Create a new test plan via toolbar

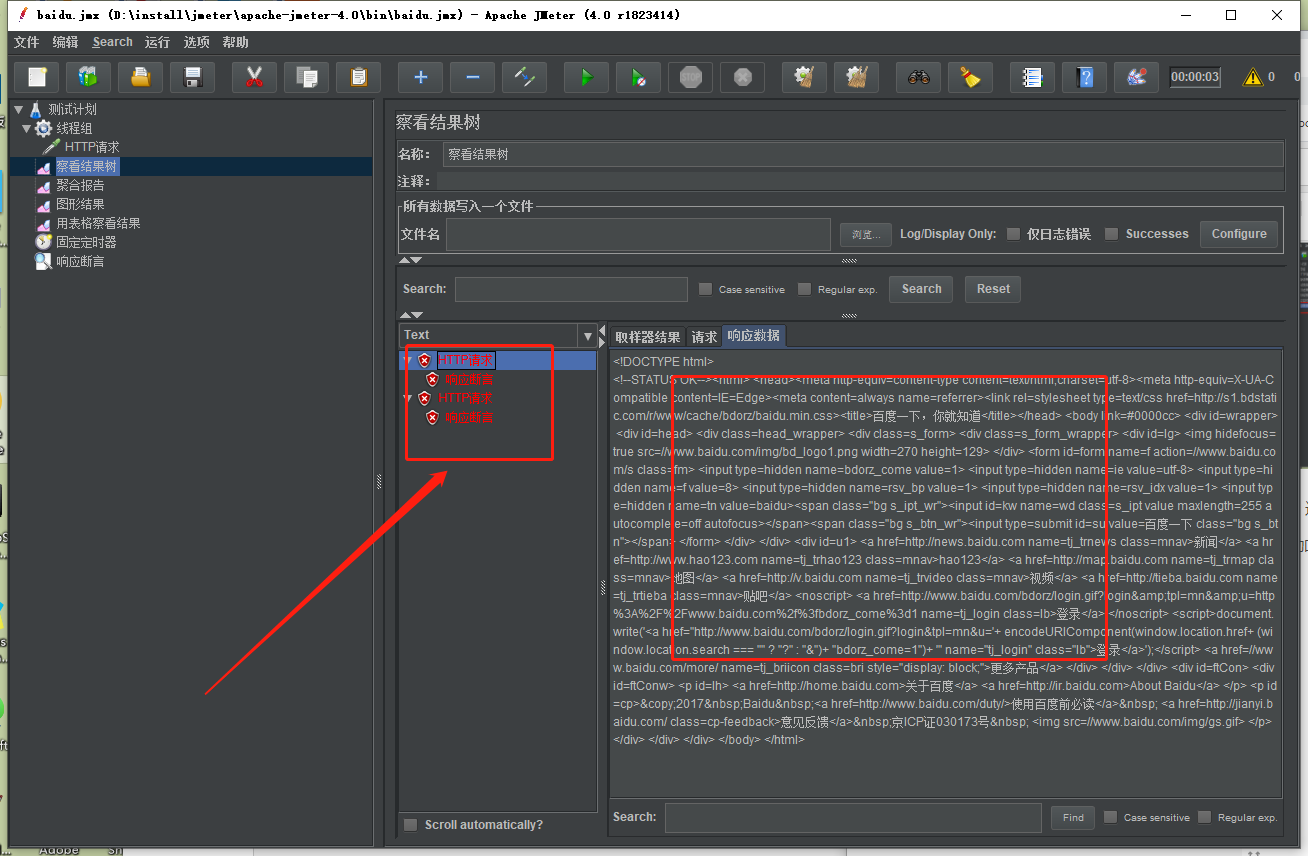click(37, 77)
